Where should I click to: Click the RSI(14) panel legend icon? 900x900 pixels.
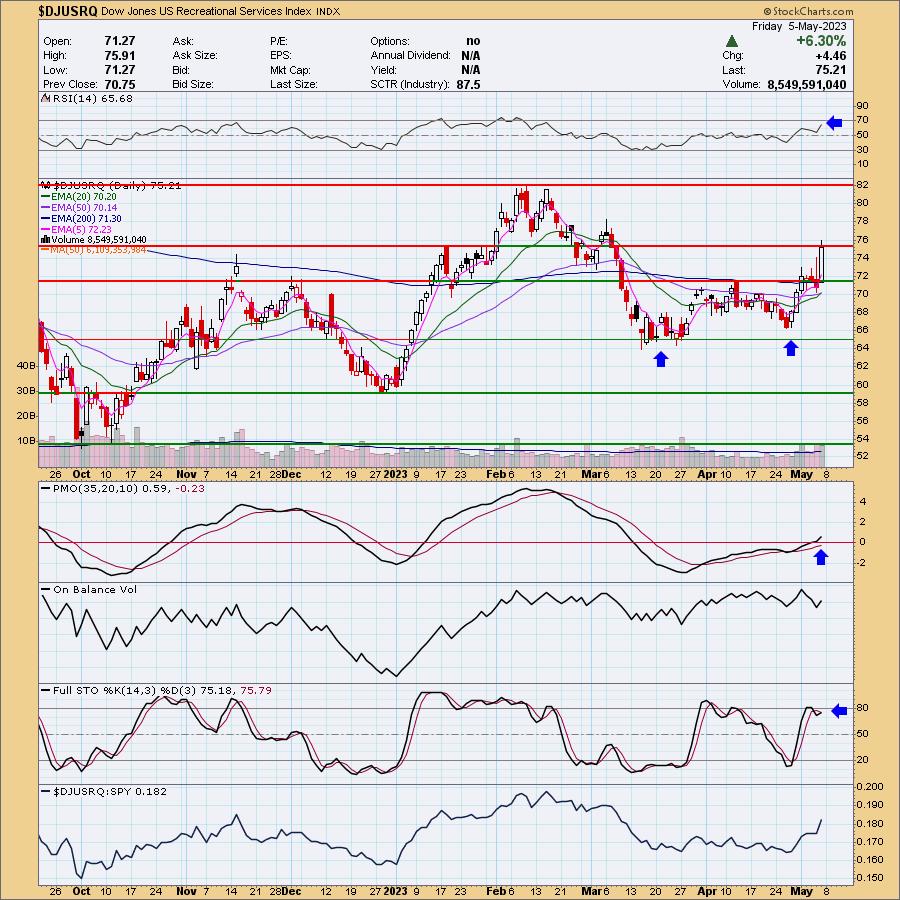pos(46,98)
